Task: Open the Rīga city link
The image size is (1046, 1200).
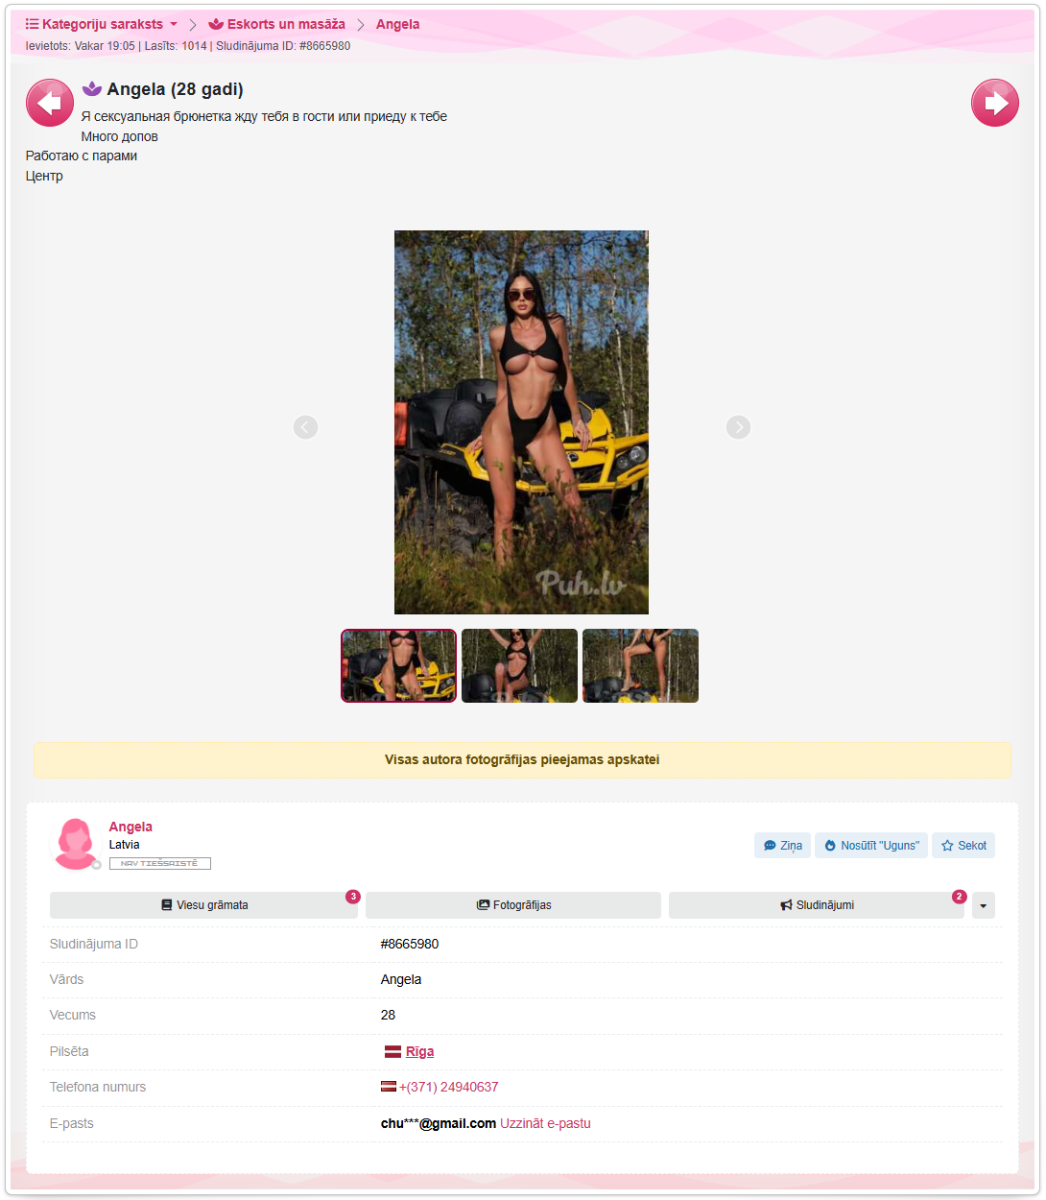Action: tap(419, 1051)
